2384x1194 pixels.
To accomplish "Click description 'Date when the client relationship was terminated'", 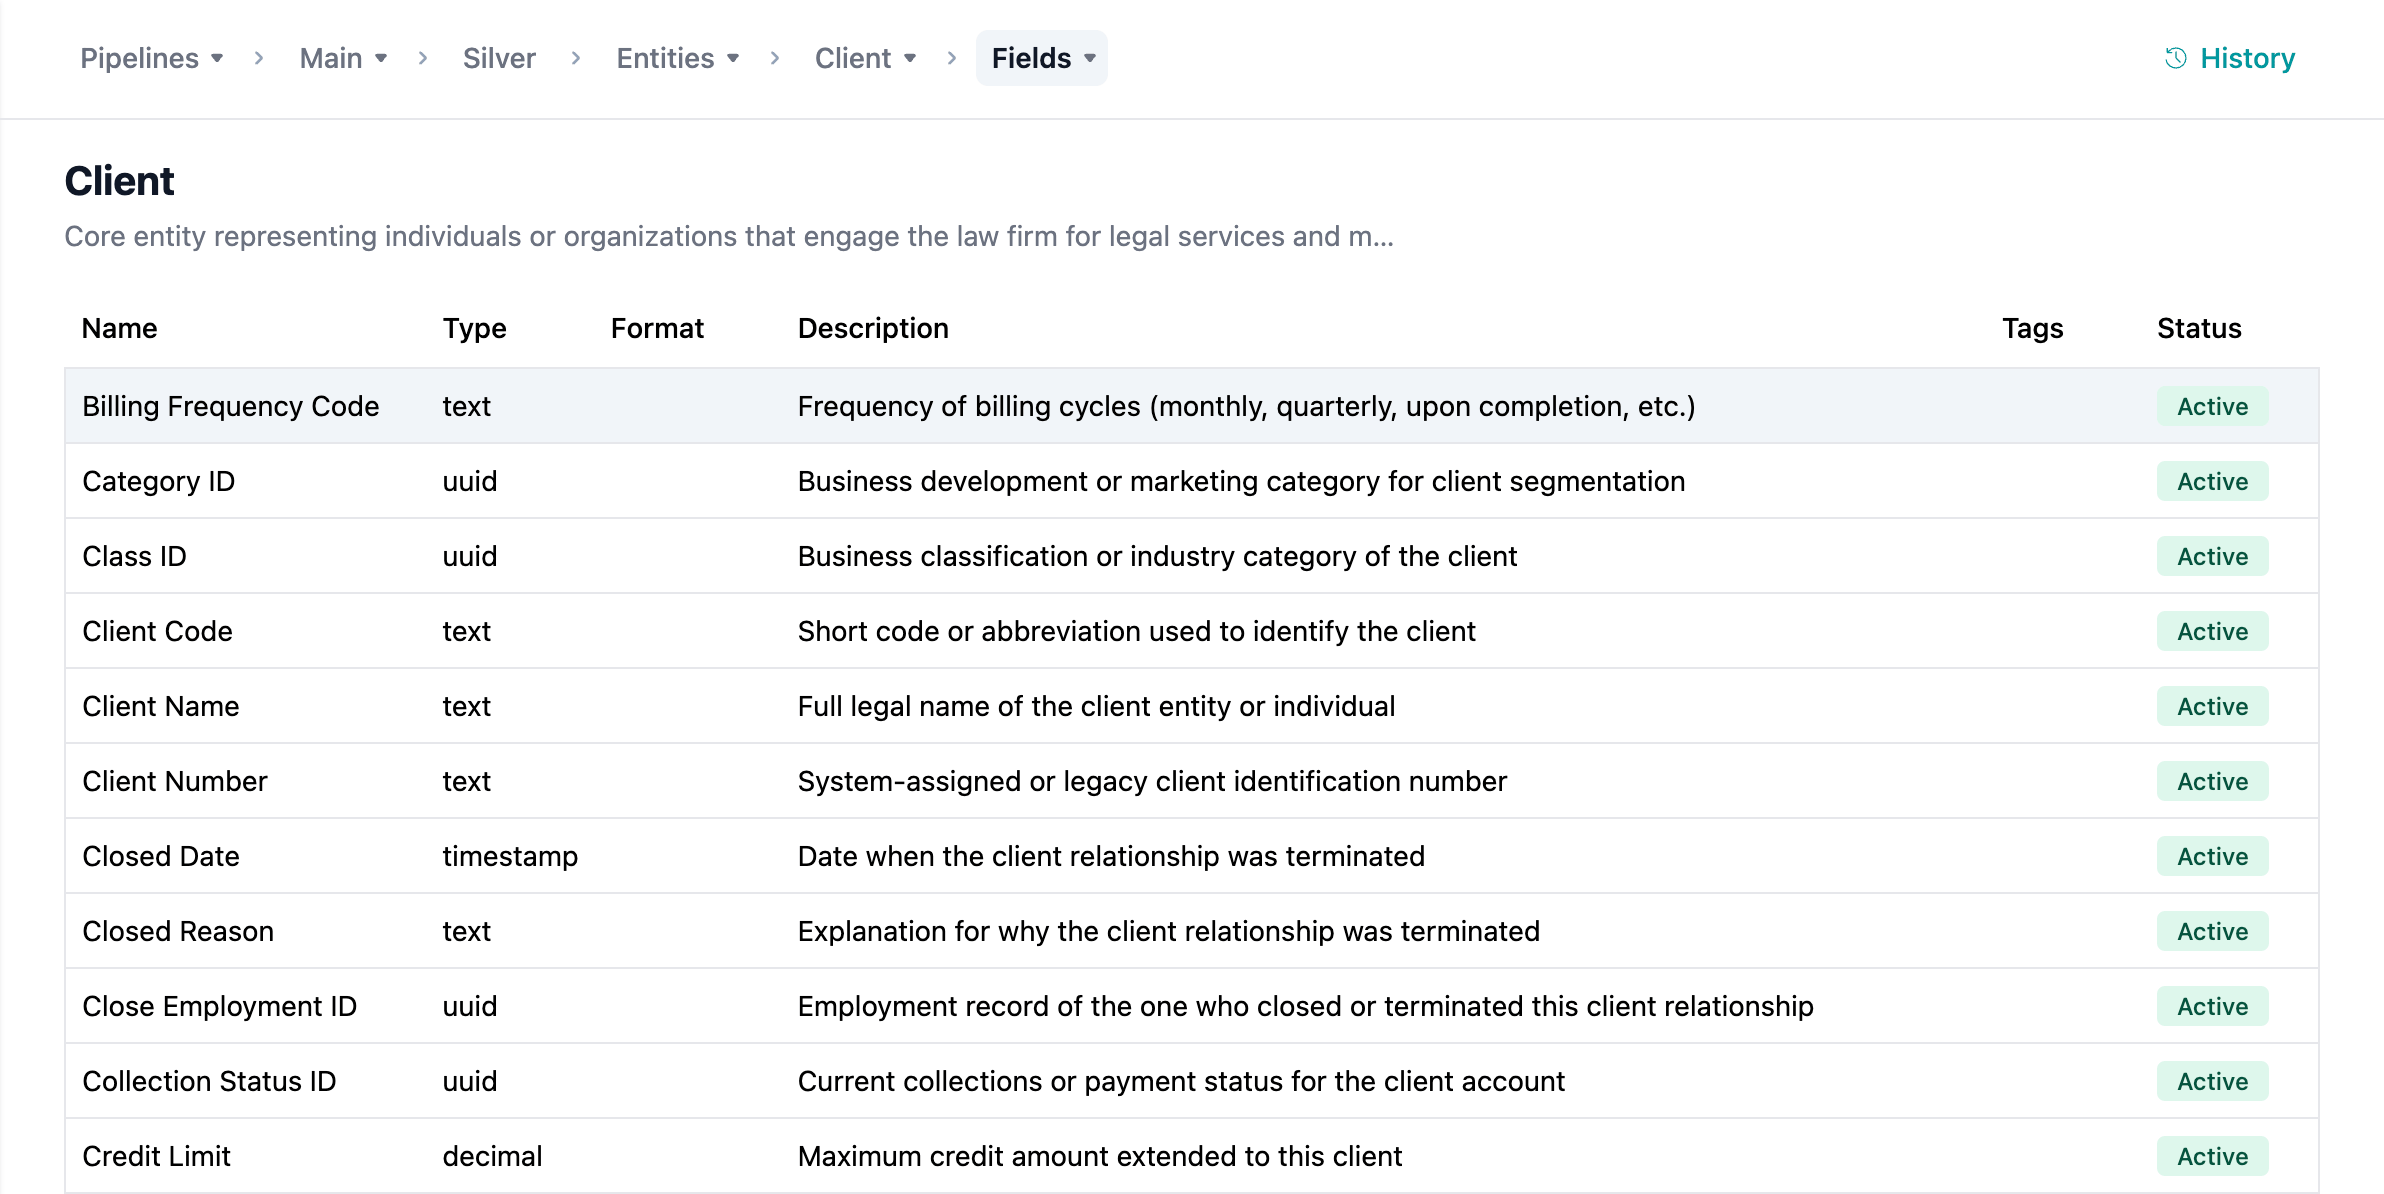I will [x=1111, y=856].
